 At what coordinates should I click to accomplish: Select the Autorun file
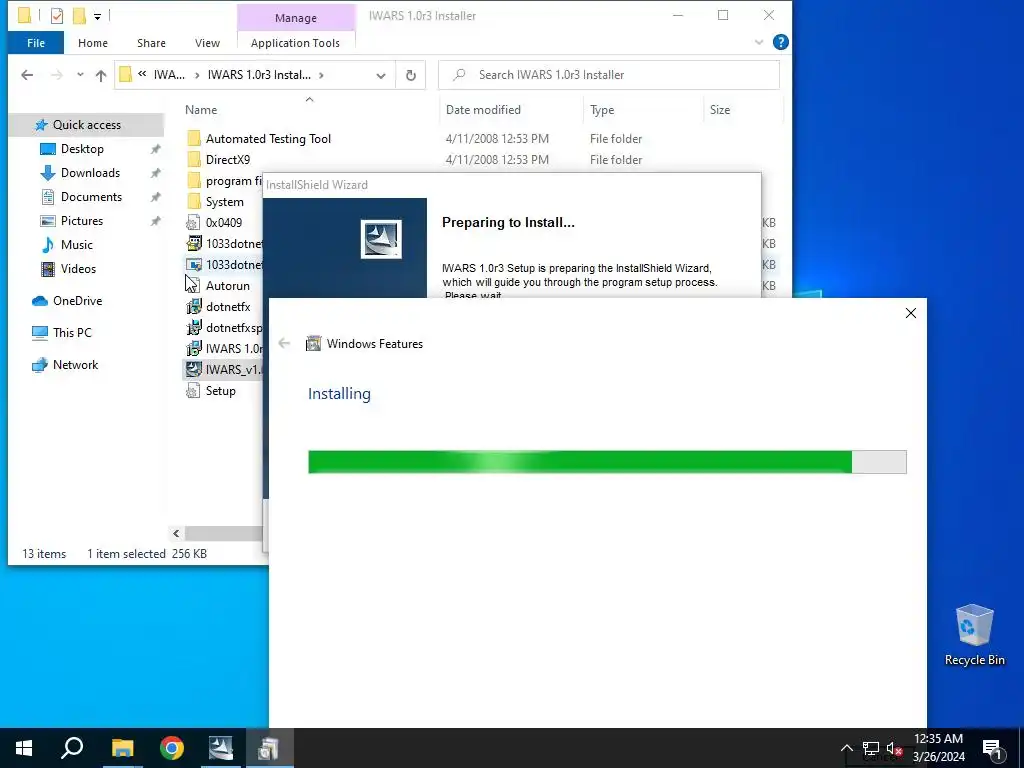(227, 286)
